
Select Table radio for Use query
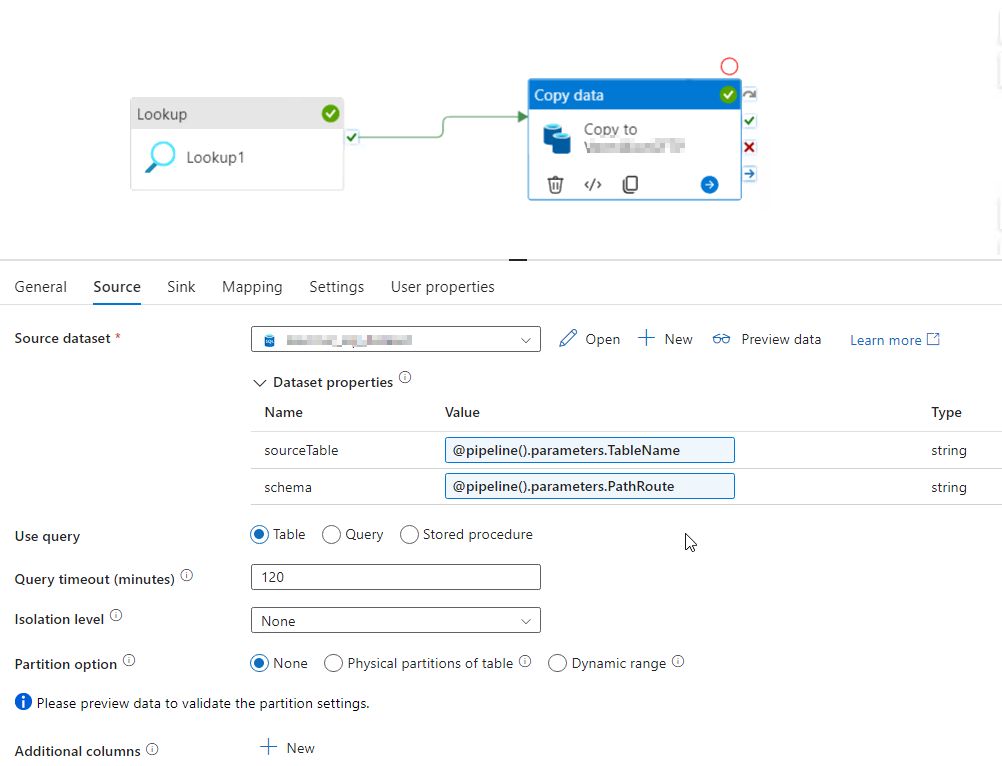pyautogui.click(x=259, y=534)
